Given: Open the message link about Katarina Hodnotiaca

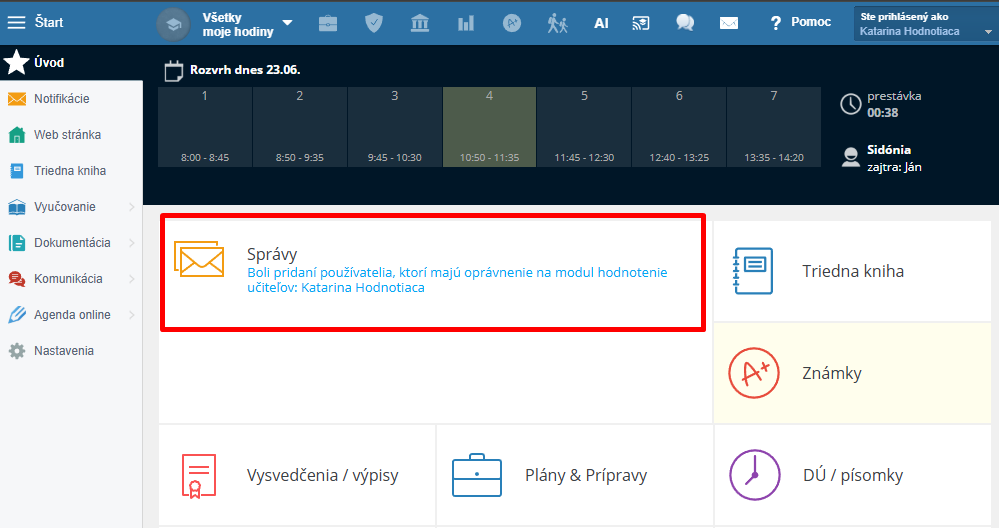Looking at the screenshot, I should [x=457, y=280].
